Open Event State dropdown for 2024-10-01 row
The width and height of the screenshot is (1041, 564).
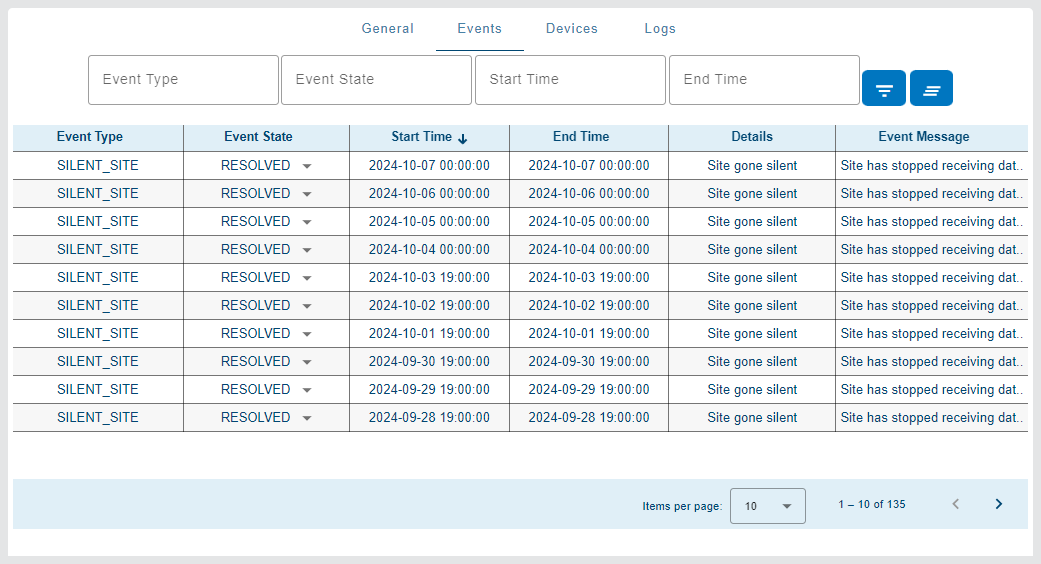[x=307, y=334]
